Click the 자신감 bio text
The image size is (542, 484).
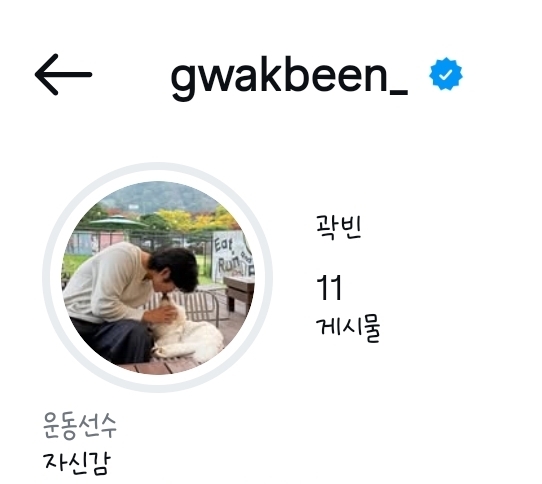77,463
